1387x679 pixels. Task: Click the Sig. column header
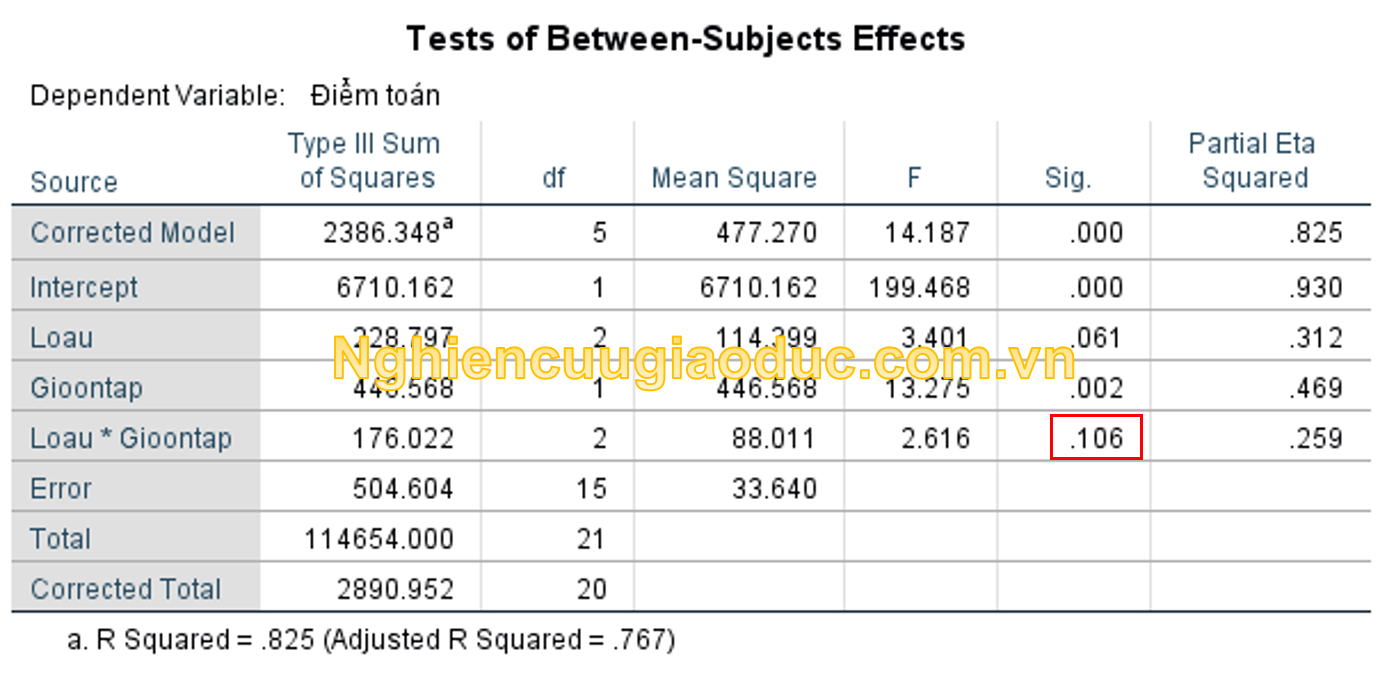tap(1067, 179)
